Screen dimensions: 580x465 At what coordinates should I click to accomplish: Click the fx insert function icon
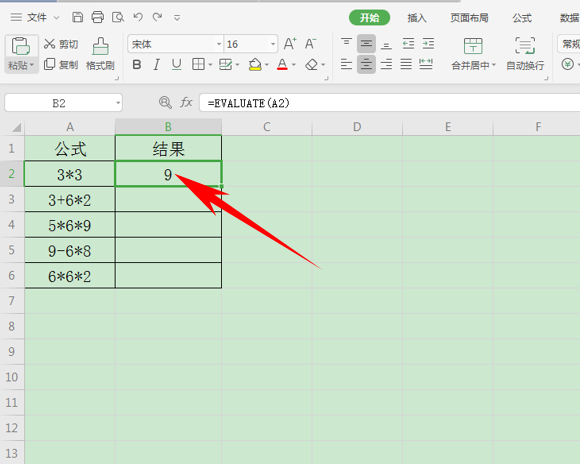coord(186,102)
